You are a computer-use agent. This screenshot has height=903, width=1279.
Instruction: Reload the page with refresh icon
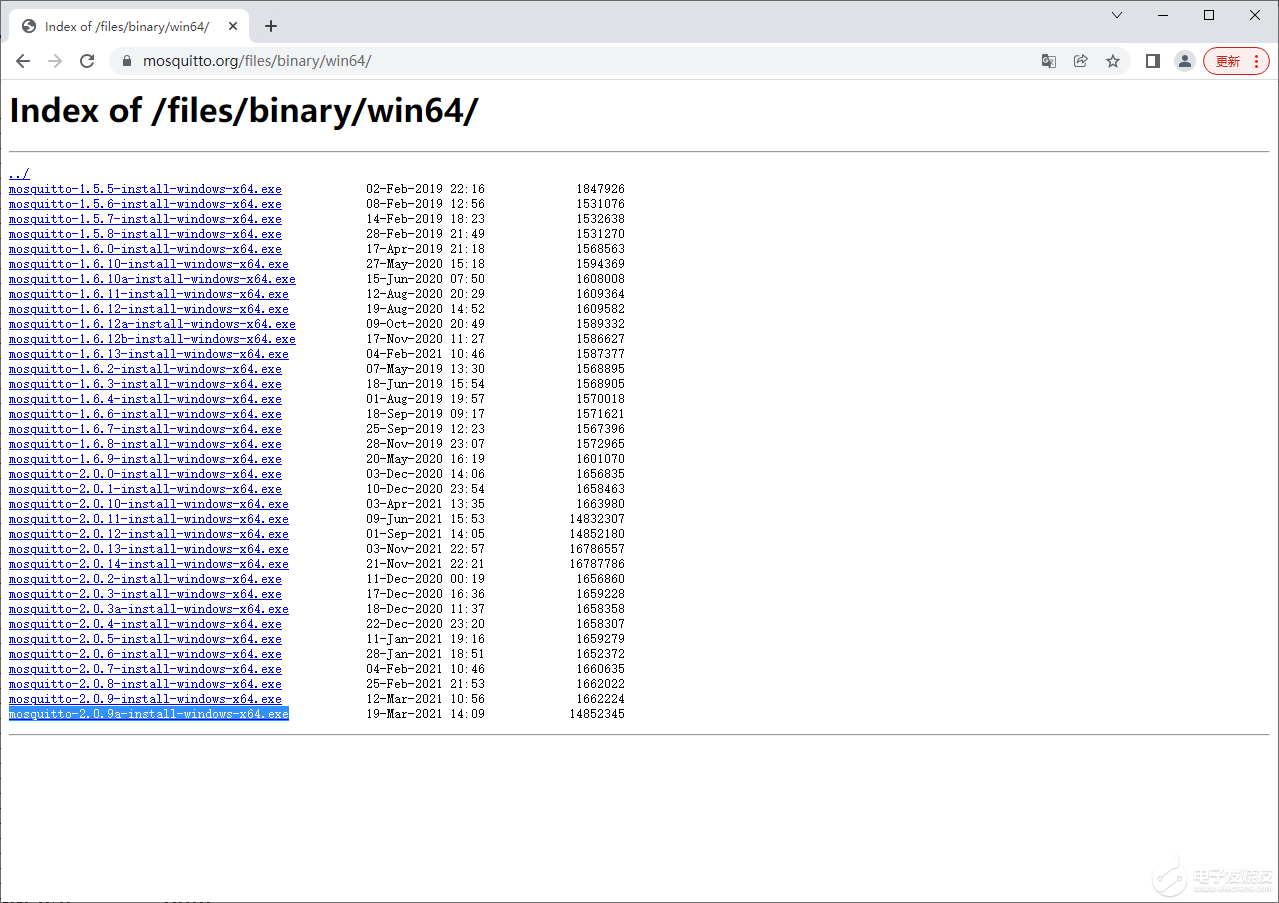(87, 61)
